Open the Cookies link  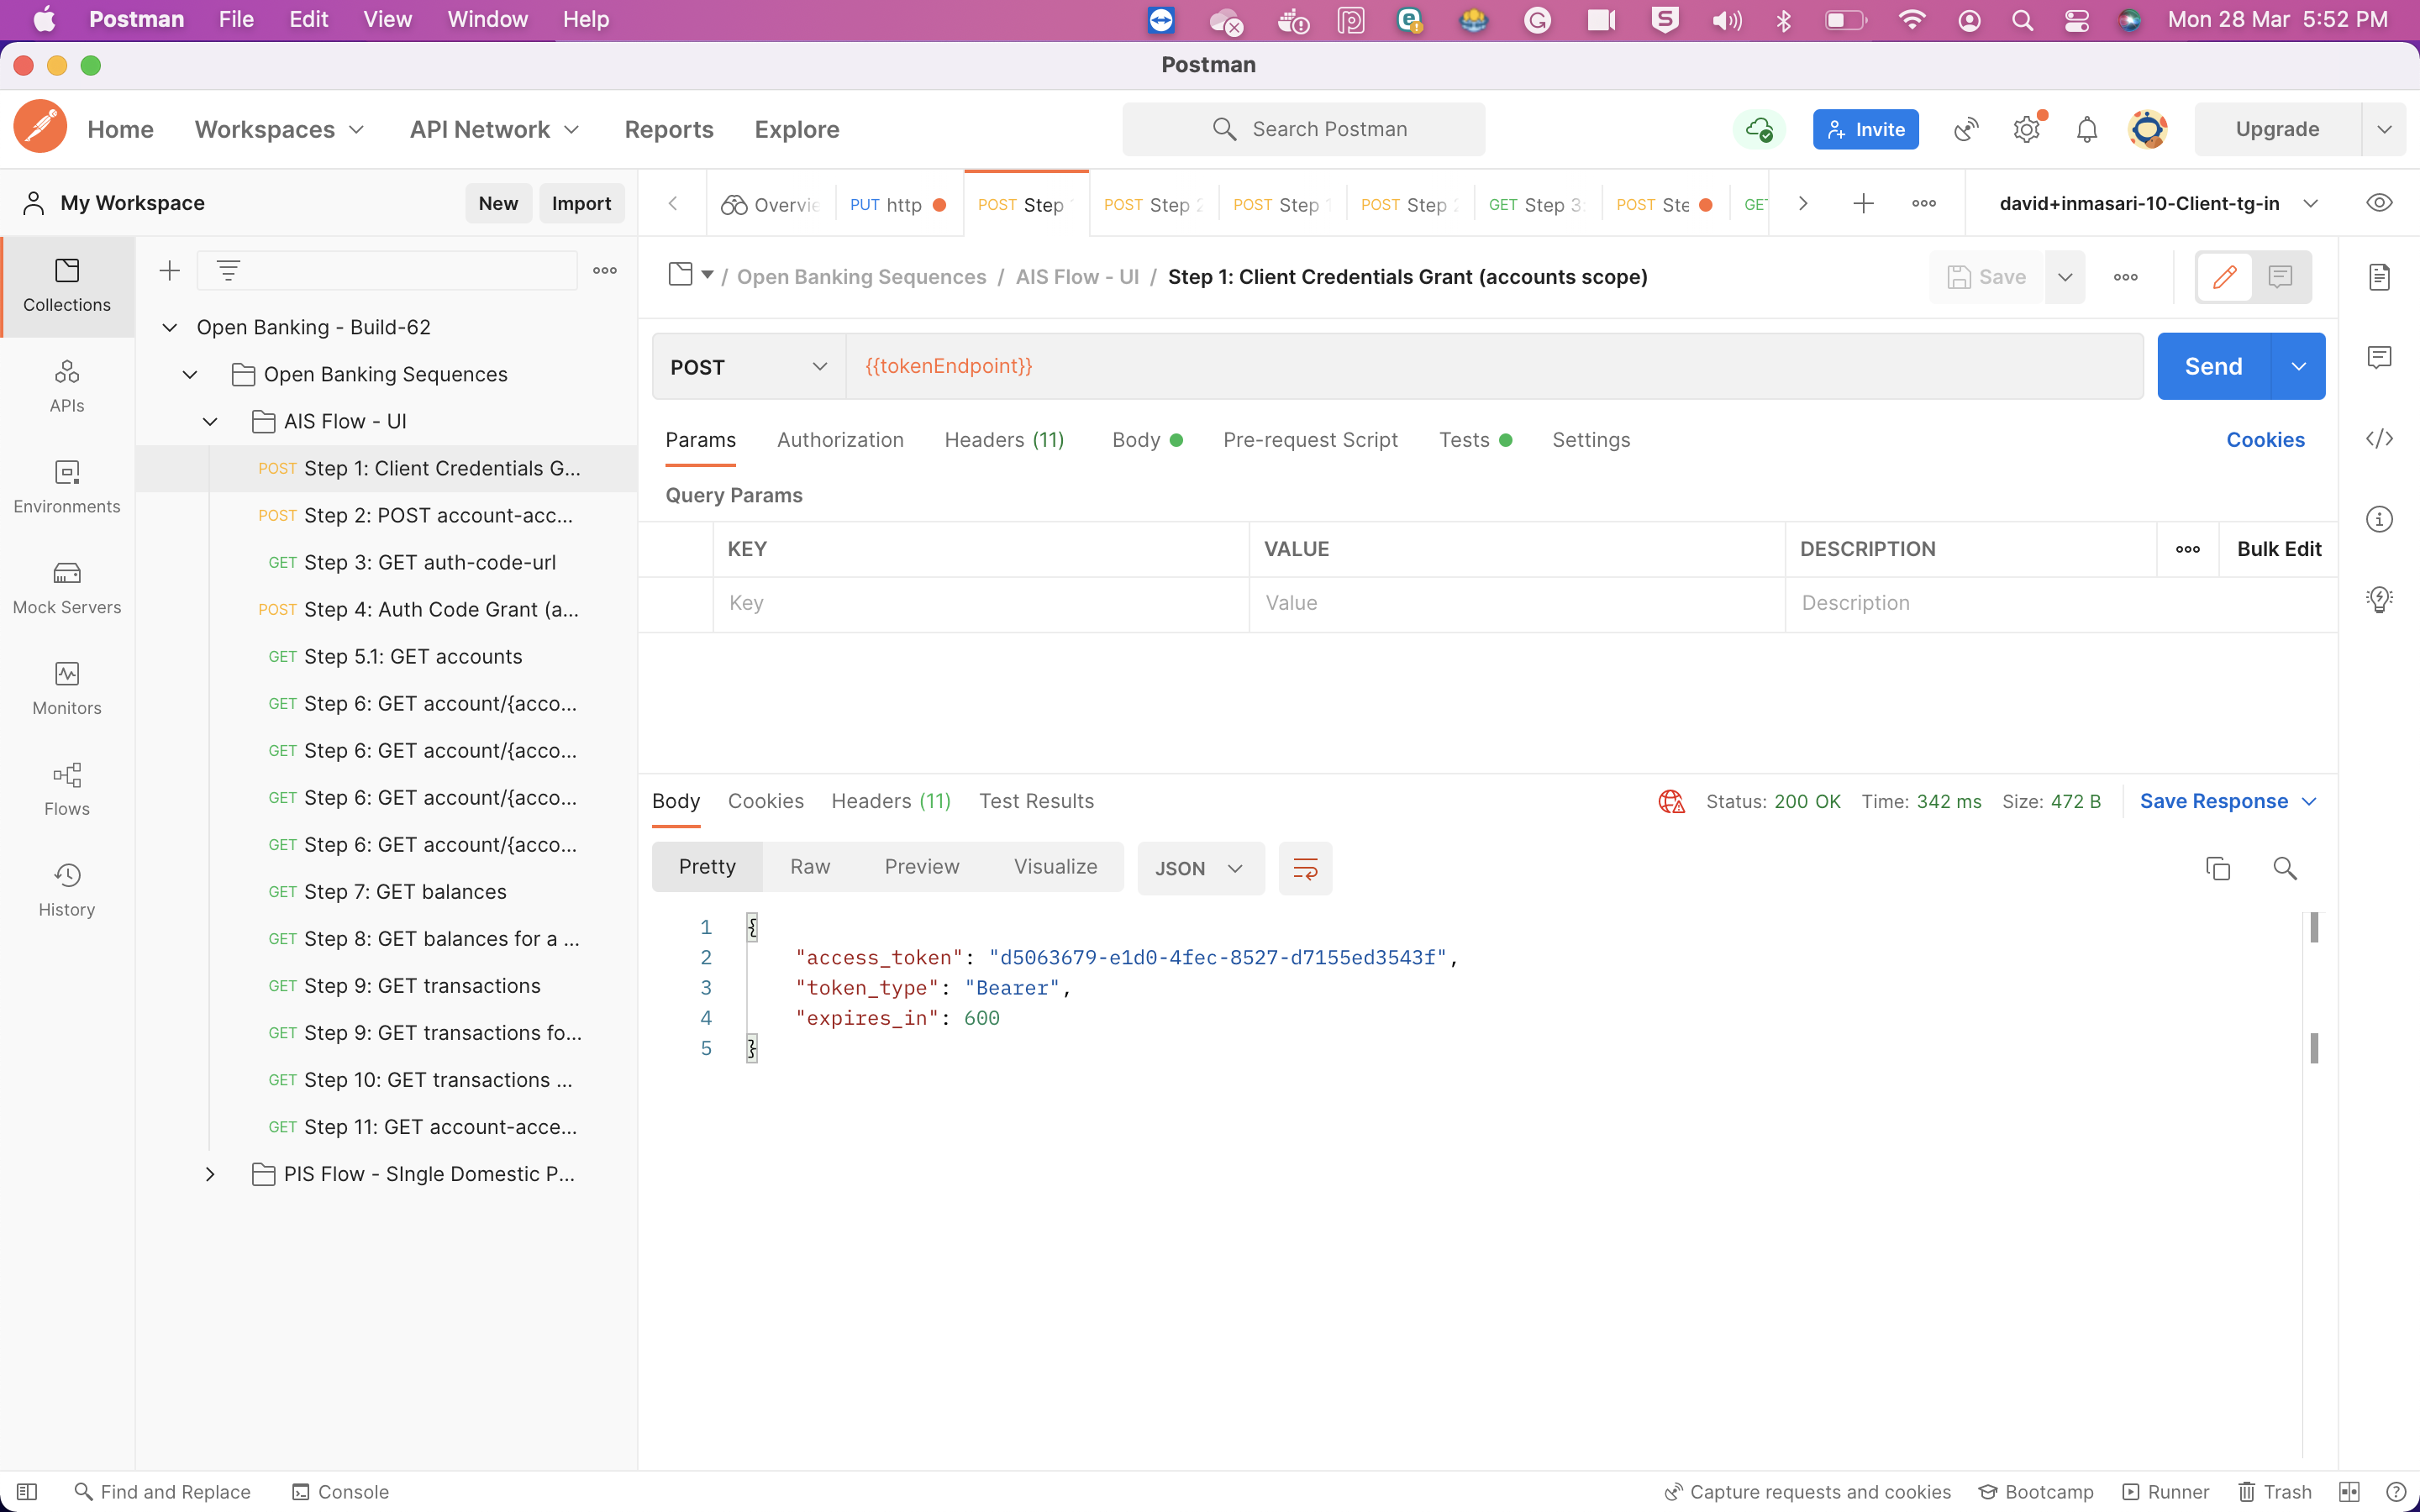(2265, 440)
